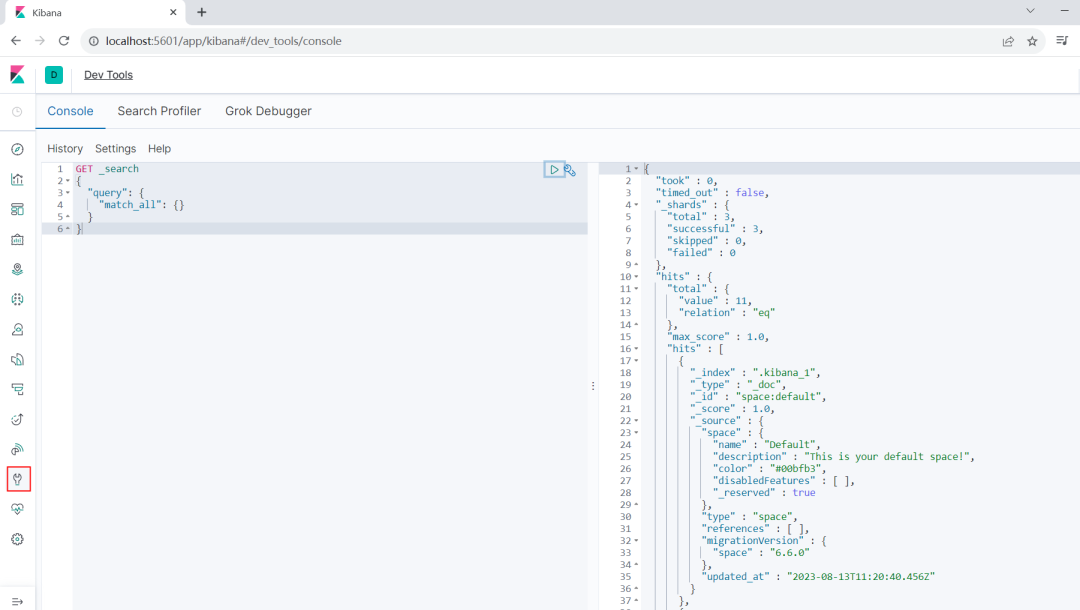Click the Dev Tools breadcrumb link
This screenshot has height=610, width=1080.
coord(108,75)
